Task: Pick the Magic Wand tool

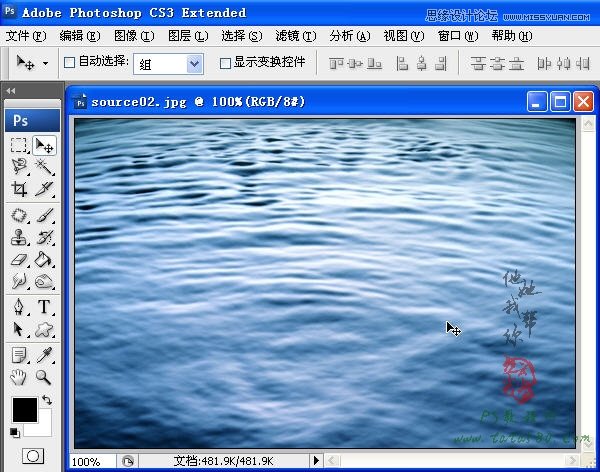Action: pyautogui.click(x=44, y=166)
